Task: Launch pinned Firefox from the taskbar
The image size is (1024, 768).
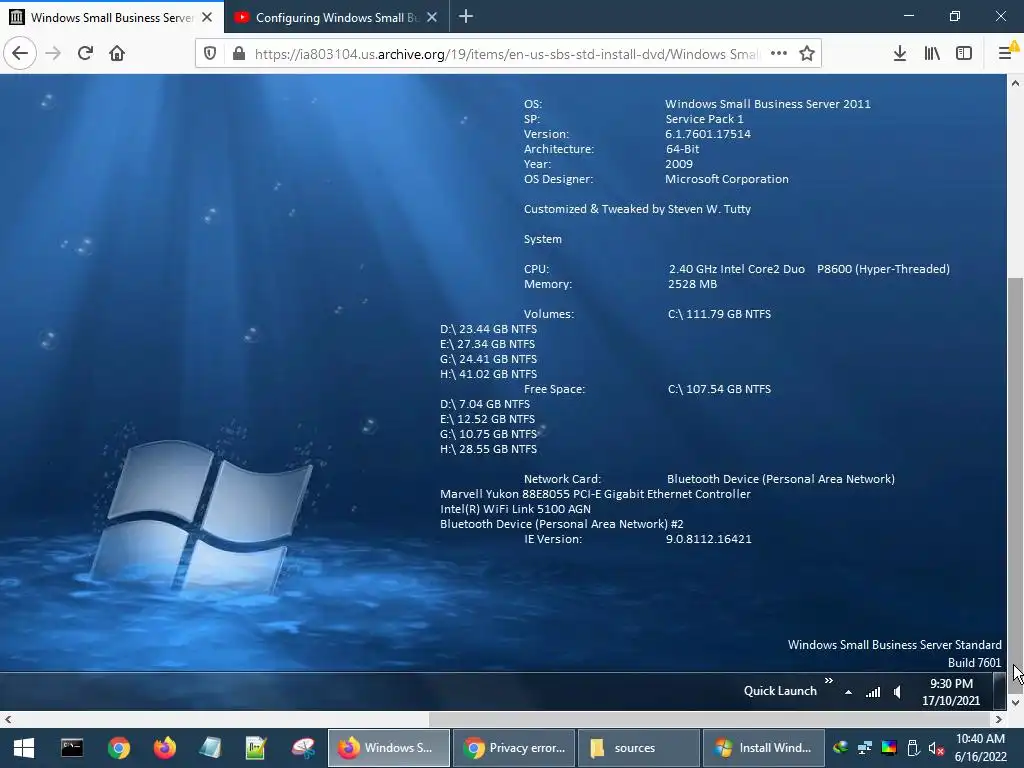Action: point(165,748)
